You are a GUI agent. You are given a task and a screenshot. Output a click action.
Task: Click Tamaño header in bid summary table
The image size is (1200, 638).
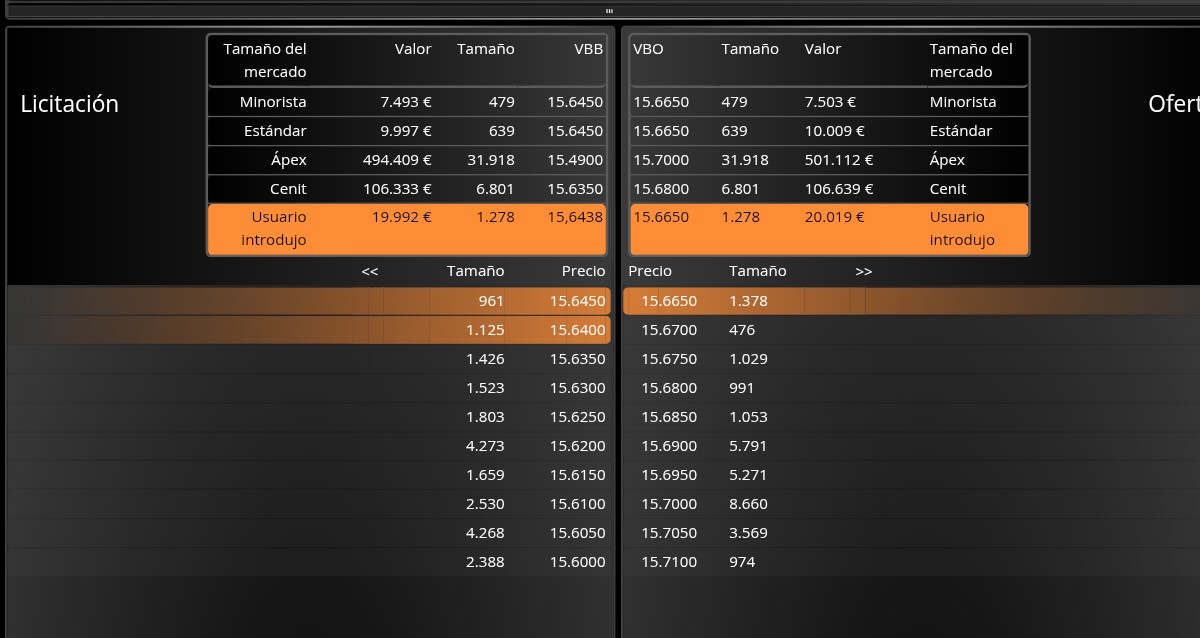[x=486, y=49]
